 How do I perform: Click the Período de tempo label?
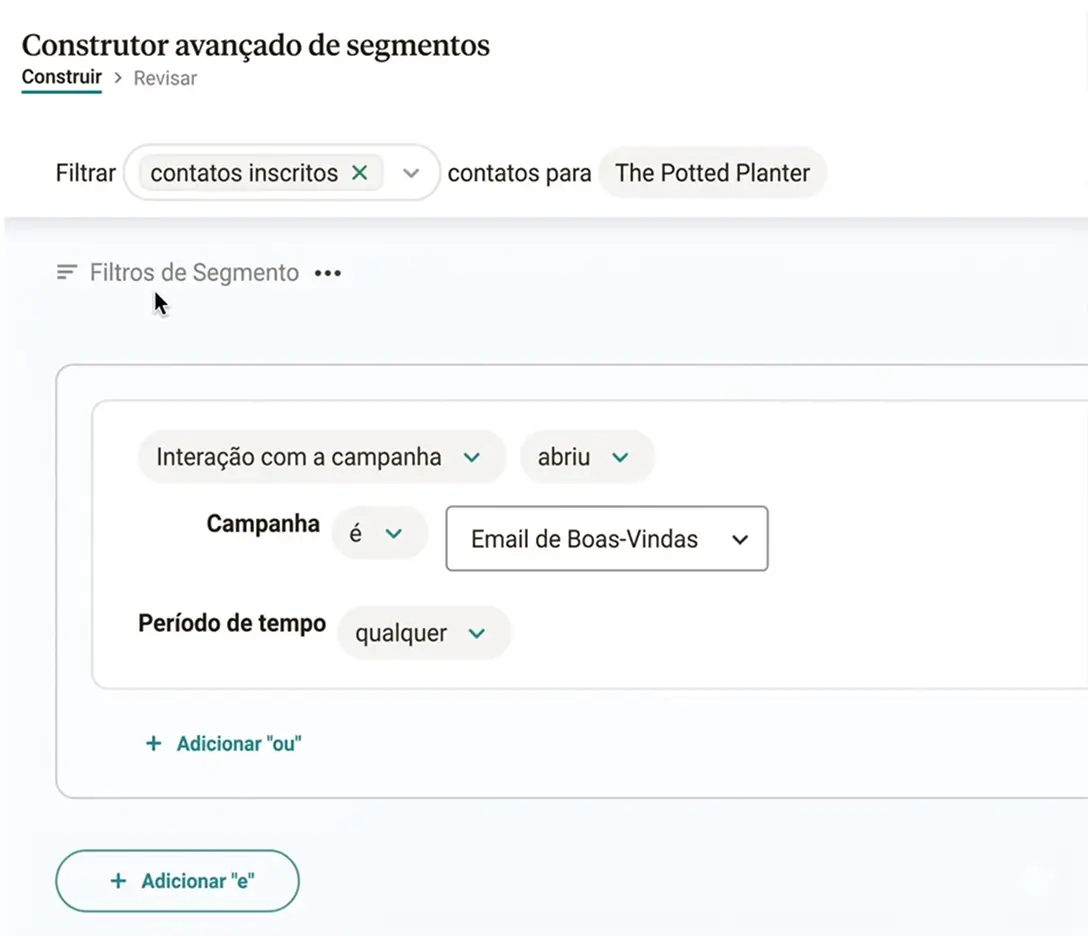pyautogui.click(x=231, y=623)
